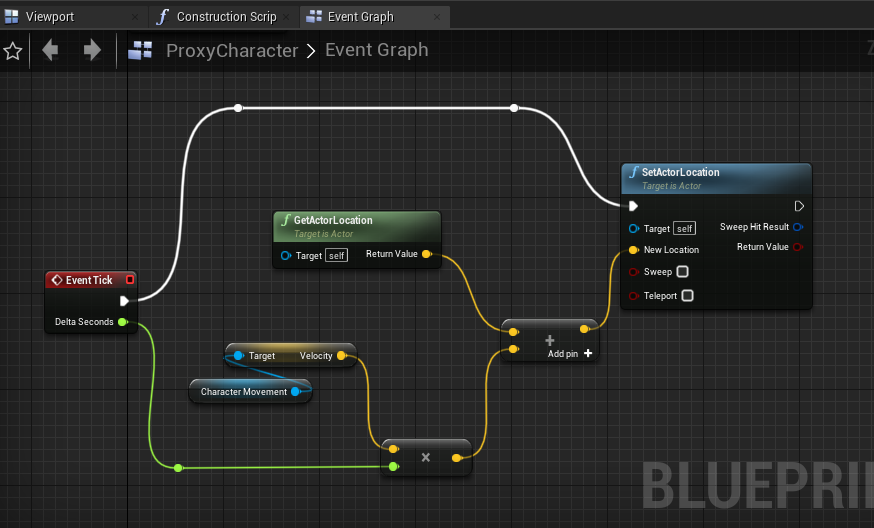Viewport: 874px width, 528px height.
Task: Click the Event Tick red delegate pin
Action: (x=130, y=279)
